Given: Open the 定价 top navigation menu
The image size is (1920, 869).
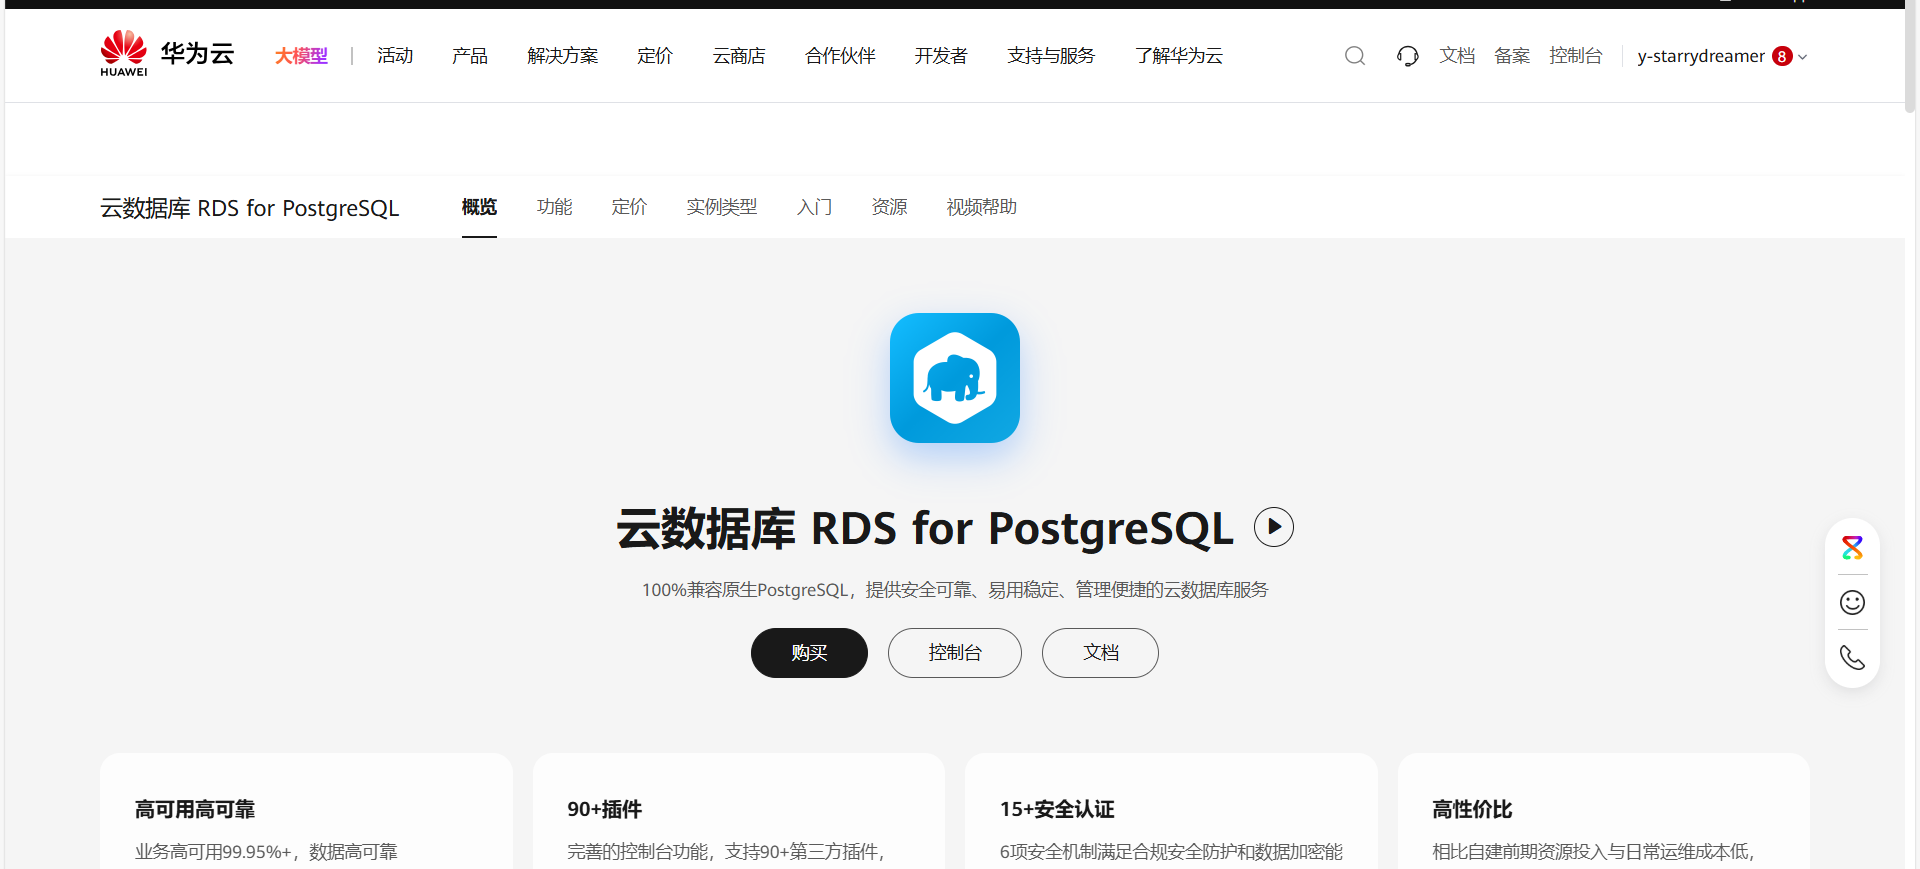Looking at the screenshot, I should (655, 56).
